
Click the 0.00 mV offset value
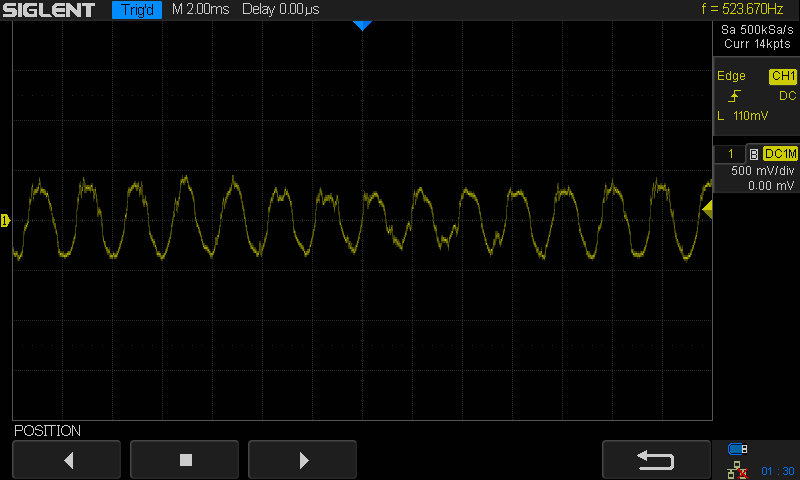(771, 186)
